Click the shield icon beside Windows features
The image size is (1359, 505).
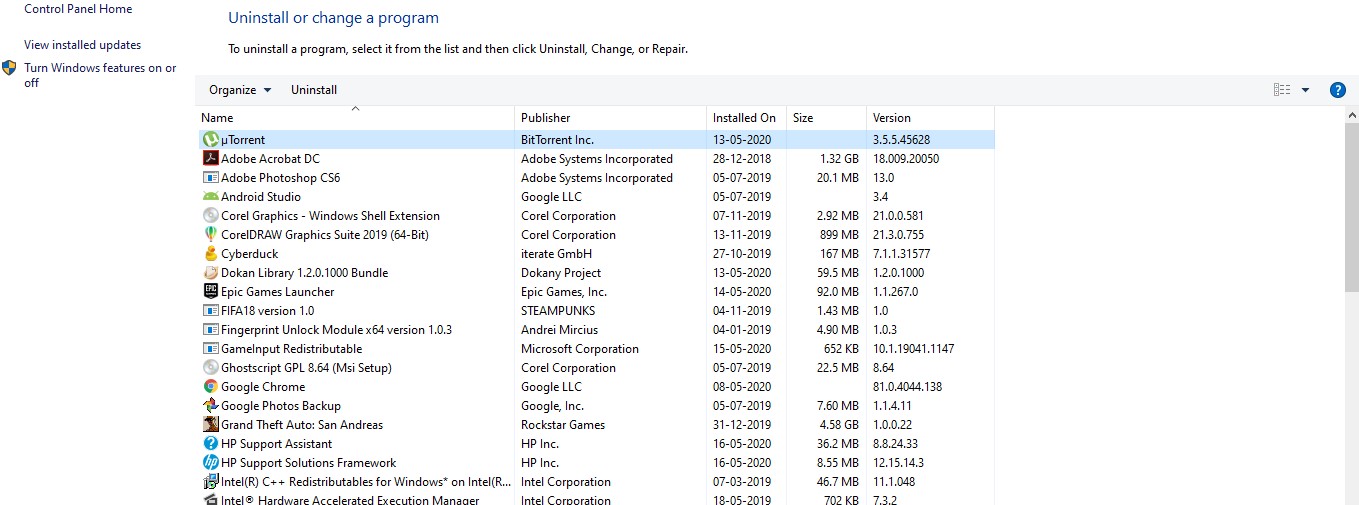pyautogui.click(x=9, y=68)
